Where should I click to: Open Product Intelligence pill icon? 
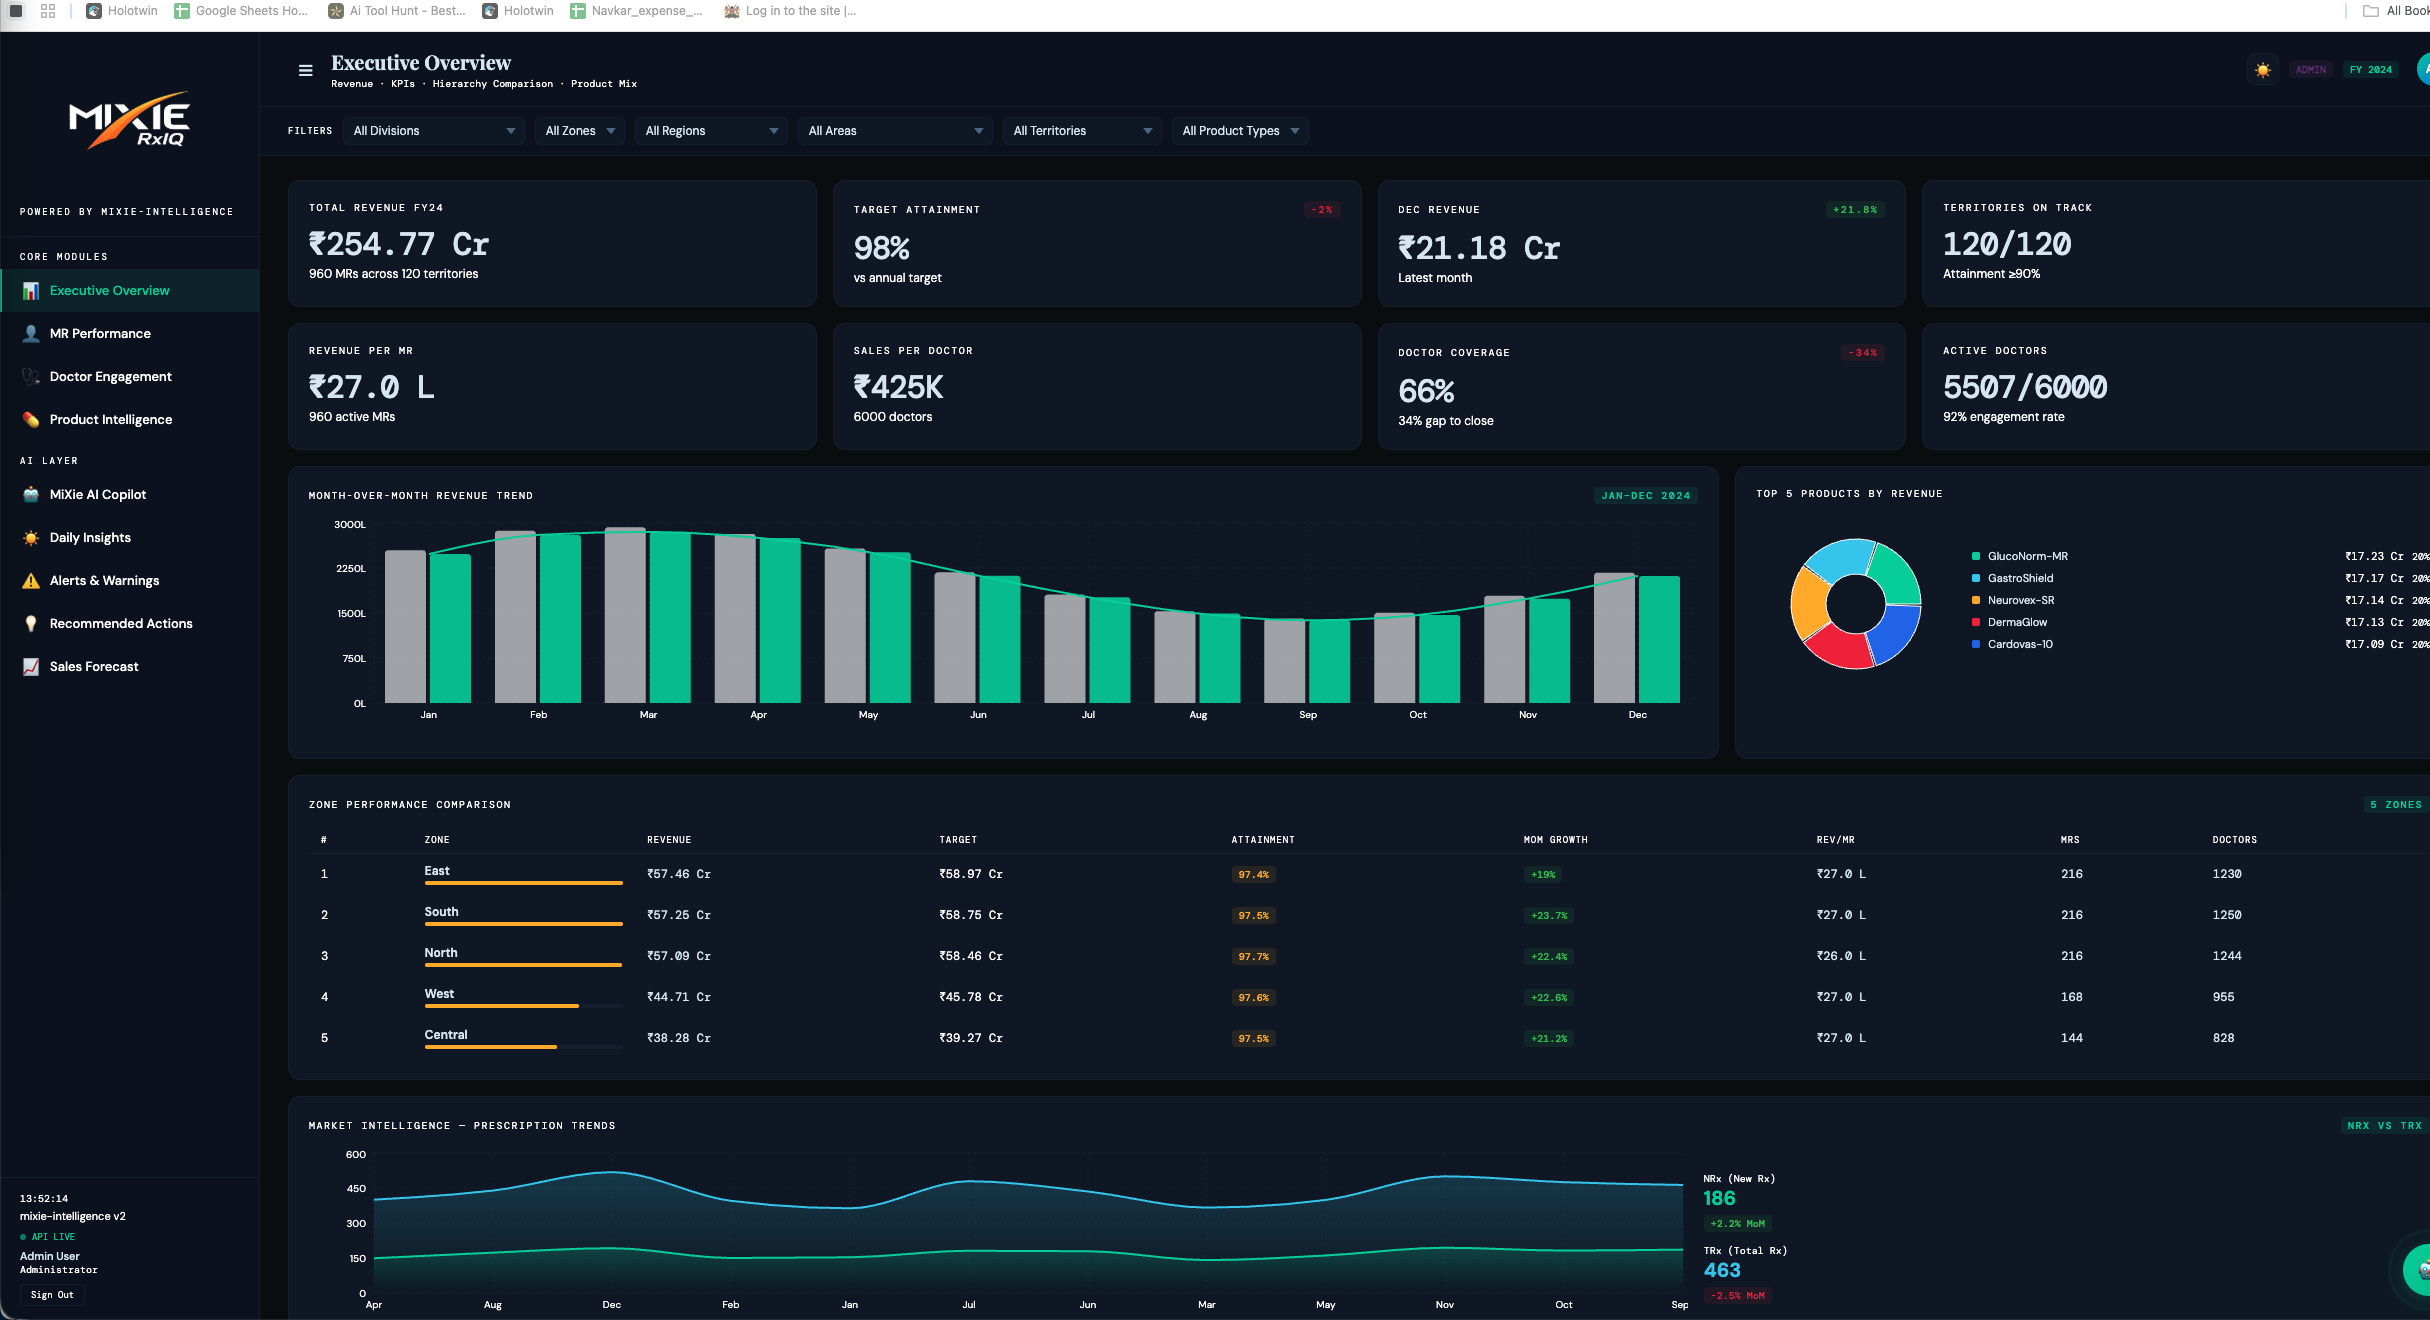click(x=31, y=420)
